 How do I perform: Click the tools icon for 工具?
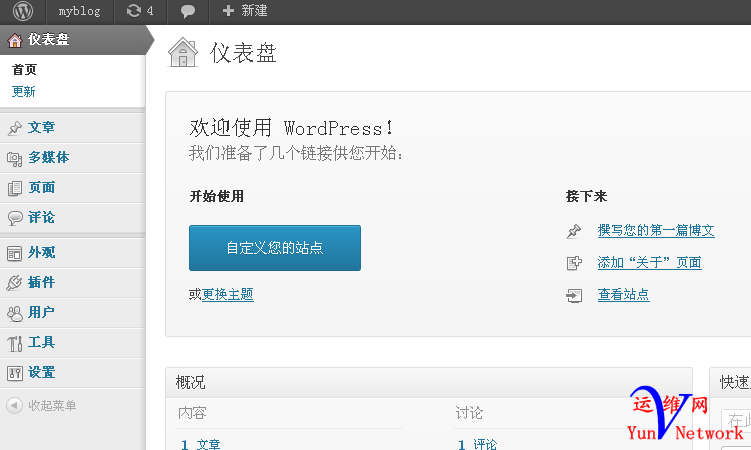point(15,343)
